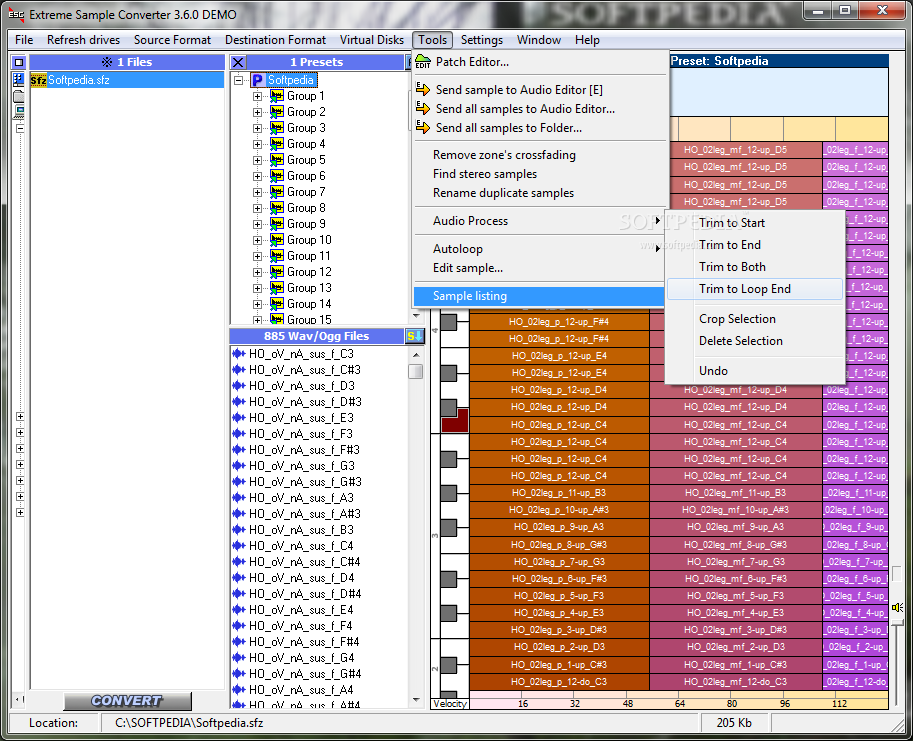The width and height of the screenshot is (913, 741).
Task: Click the gray folder icon in the drive tree
Action: [x=19, y=96]
